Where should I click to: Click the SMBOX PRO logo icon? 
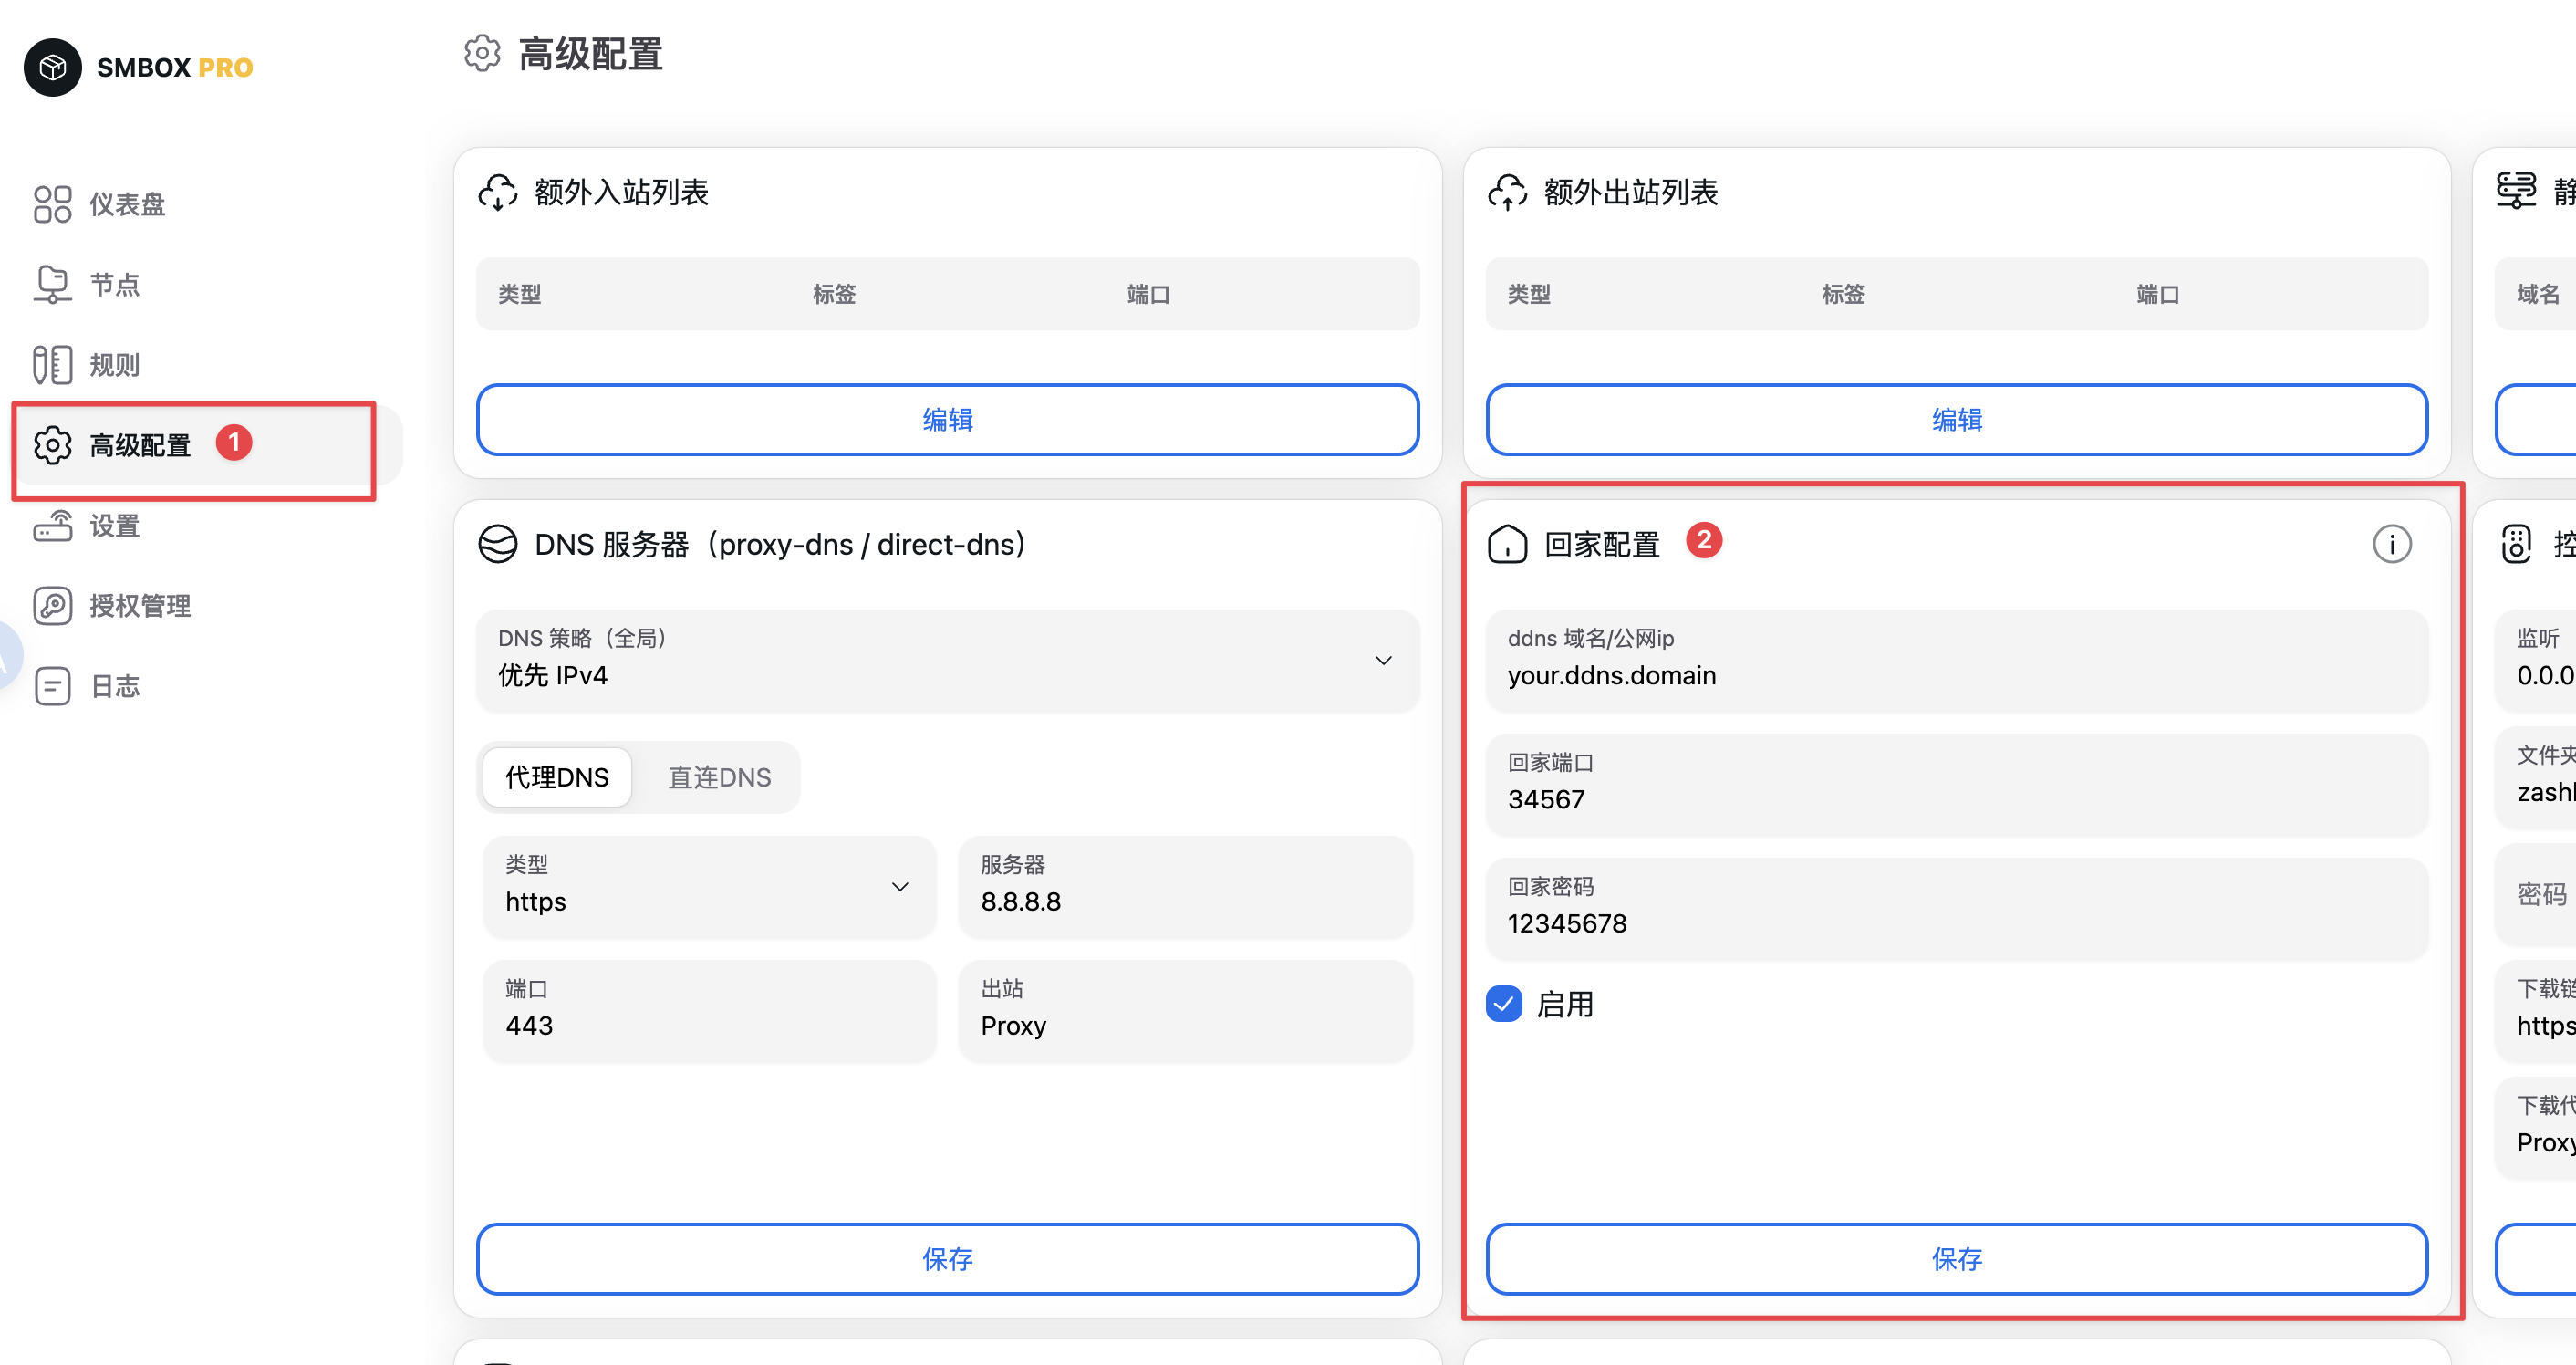pyautogui.click(x=52, y=67)
